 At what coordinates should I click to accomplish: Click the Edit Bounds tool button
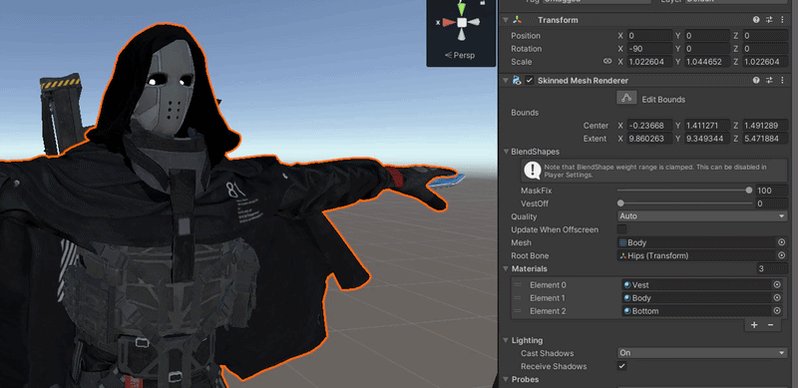click(x=626, y=98)
